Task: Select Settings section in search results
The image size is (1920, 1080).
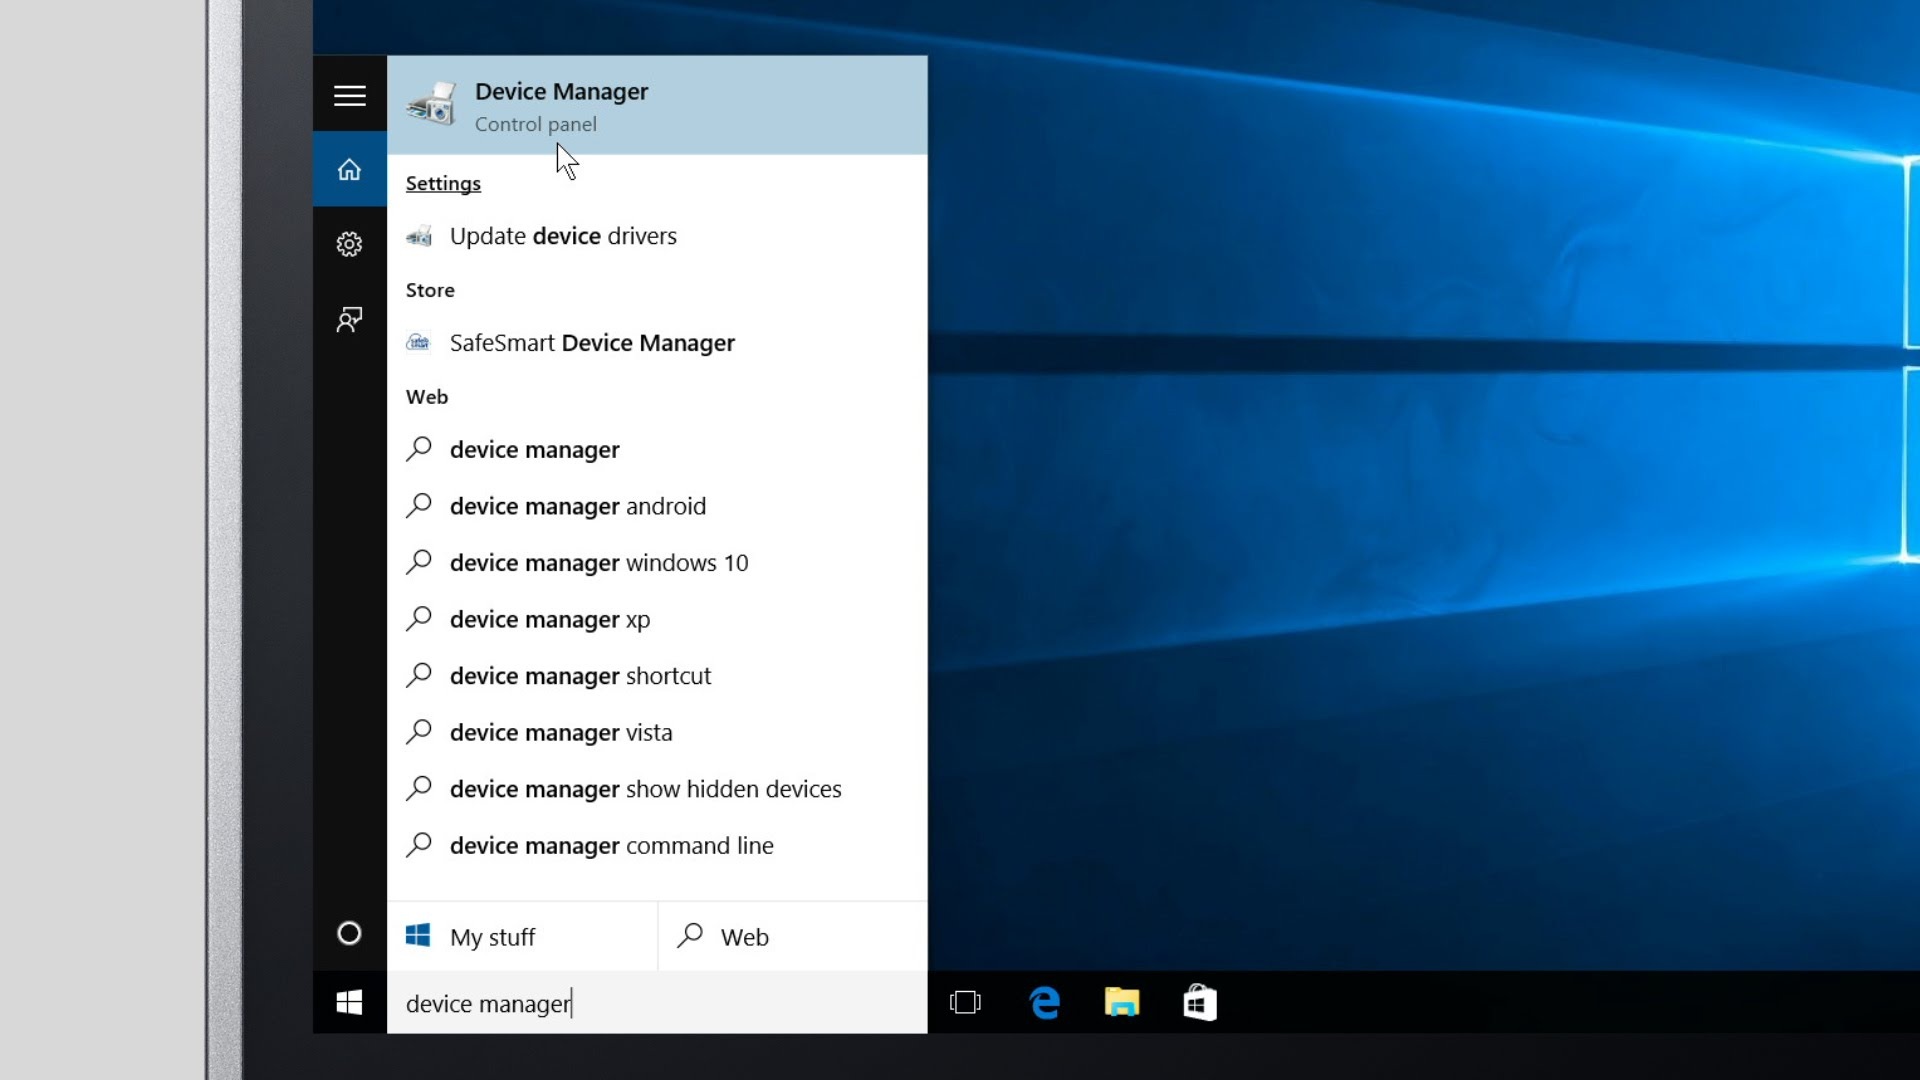Action: [442, 182]
